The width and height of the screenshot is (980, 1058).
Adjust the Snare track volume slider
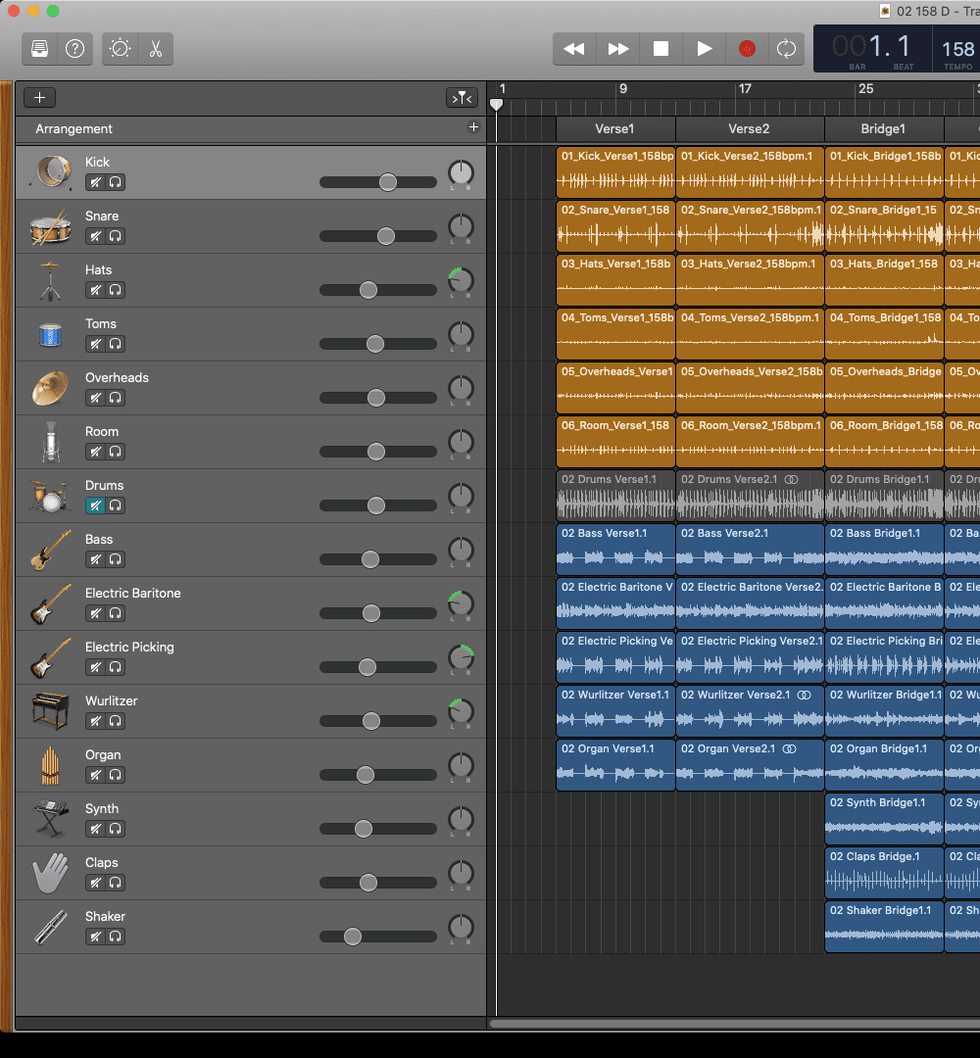386,236
